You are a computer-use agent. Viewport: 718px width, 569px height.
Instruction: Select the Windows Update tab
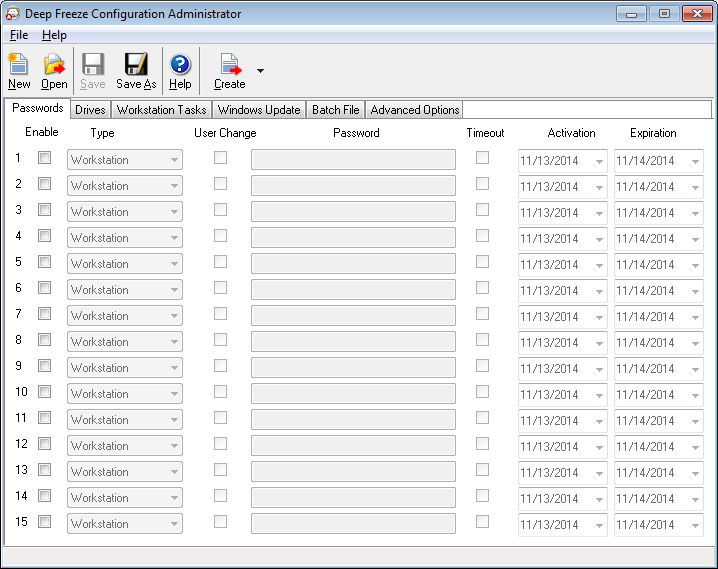point(259,110)
